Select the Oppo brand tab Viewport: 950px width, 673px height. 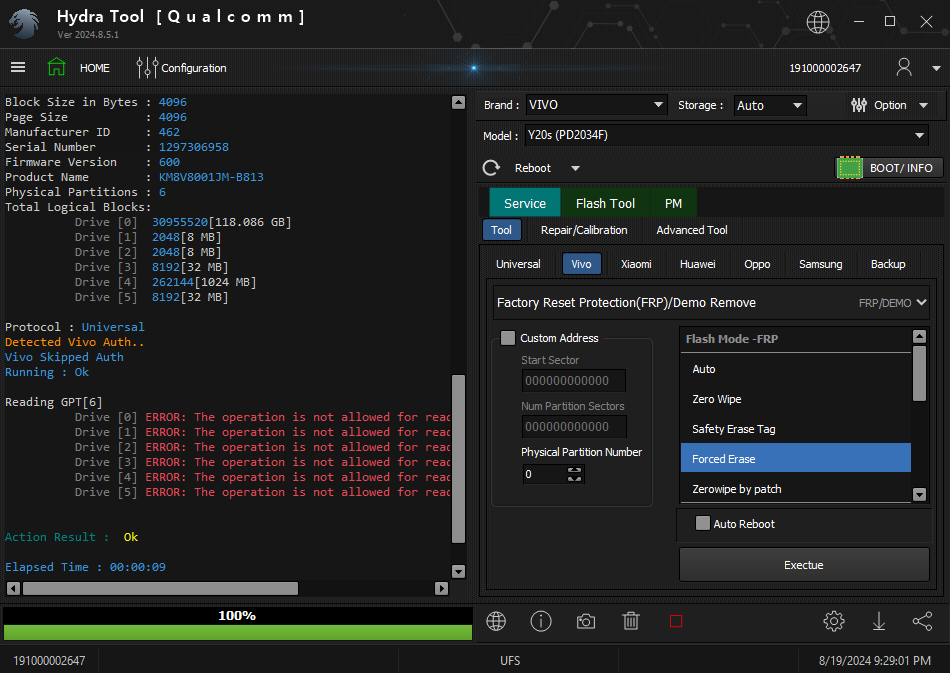pos(757,264)
